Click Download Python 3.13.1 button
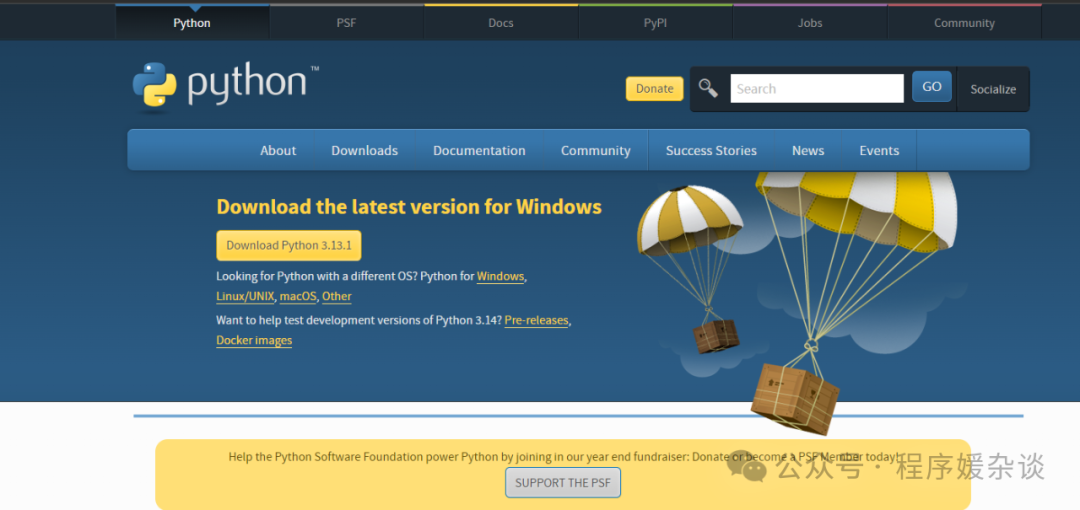 (288, 245)
